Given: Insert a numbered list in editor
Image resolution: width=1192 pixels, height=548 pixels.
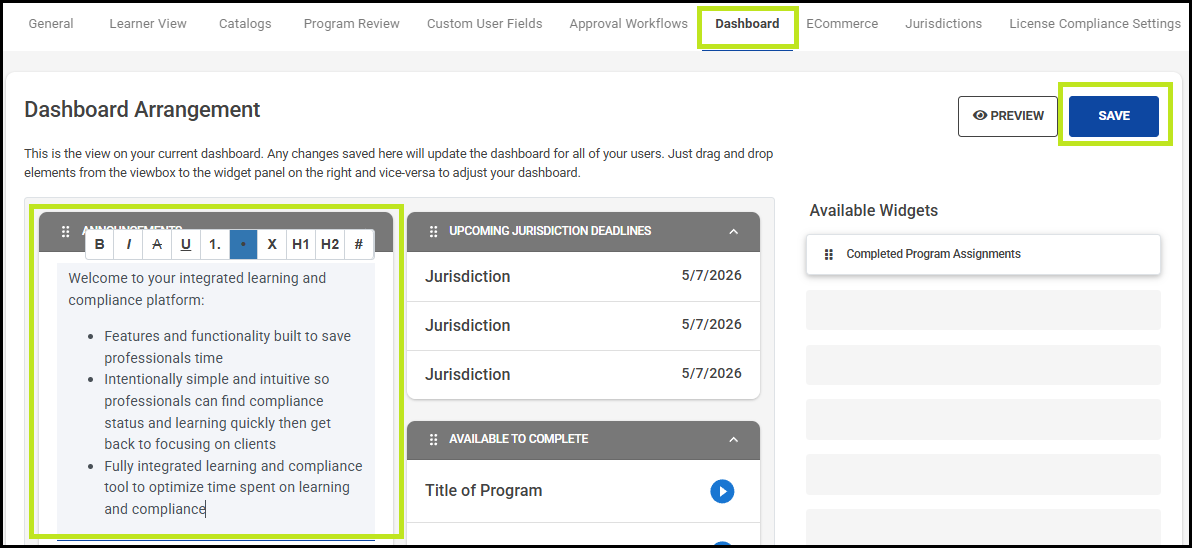Looking at the screenshot, I should (215, 244).
